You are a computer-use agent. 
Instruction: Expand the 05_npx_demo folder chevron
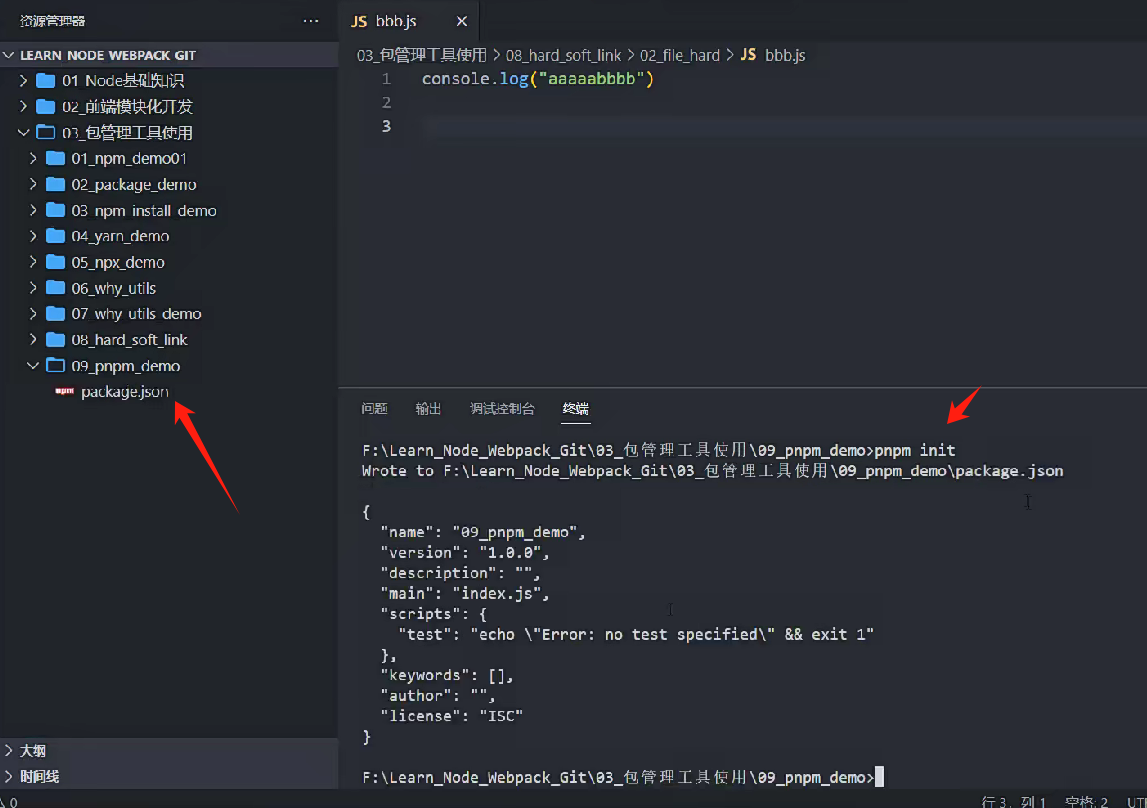coord(33,262)
